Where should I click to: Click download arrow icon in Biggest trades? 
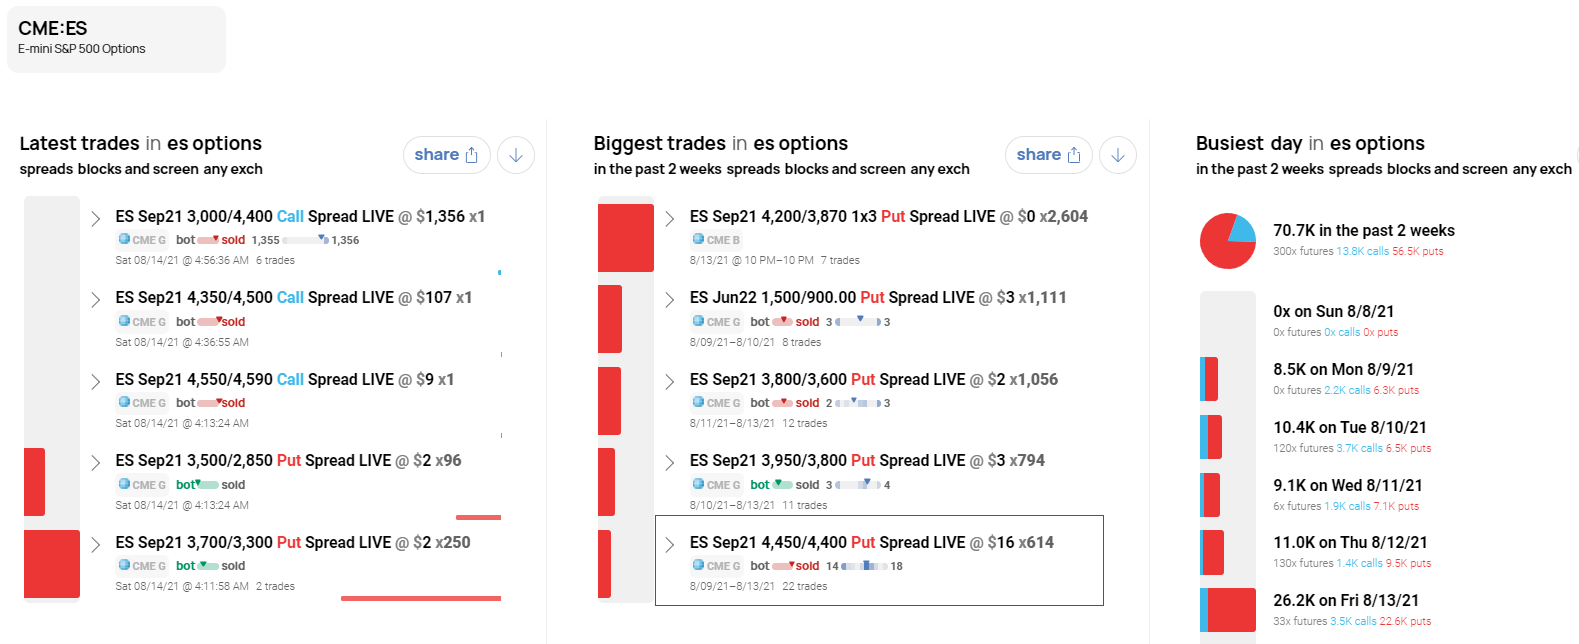click(x=1118, y=155)
